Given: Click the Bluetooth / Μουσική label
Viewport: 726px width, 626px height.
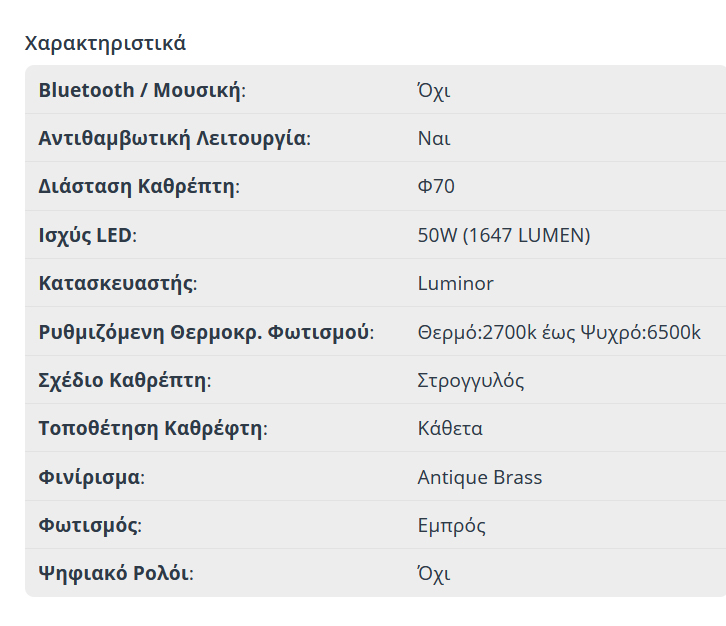Looking at the screenshot, I should coord(141,90).
